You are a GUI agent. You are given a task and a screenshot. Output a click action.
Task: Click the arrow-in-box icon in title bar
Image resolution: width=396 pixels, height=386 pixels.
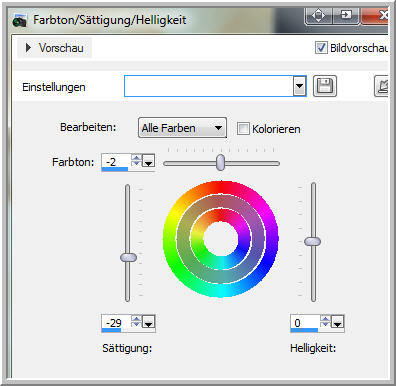346,15
